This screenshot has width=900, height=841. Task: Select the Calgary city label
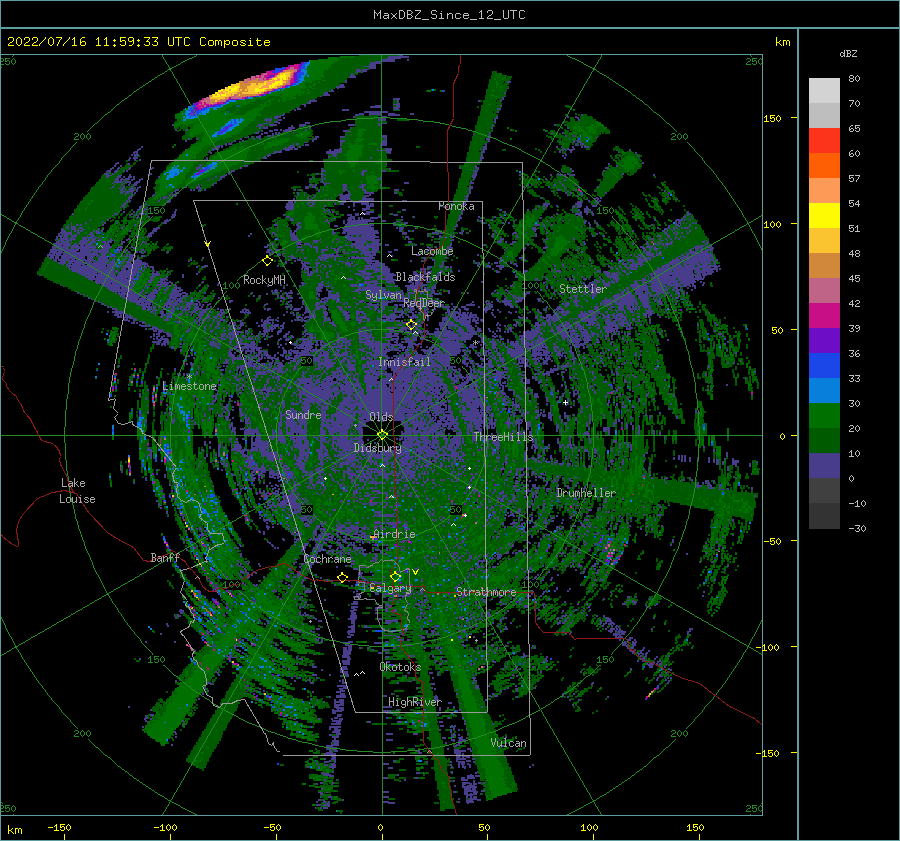[x=390, y=588]
